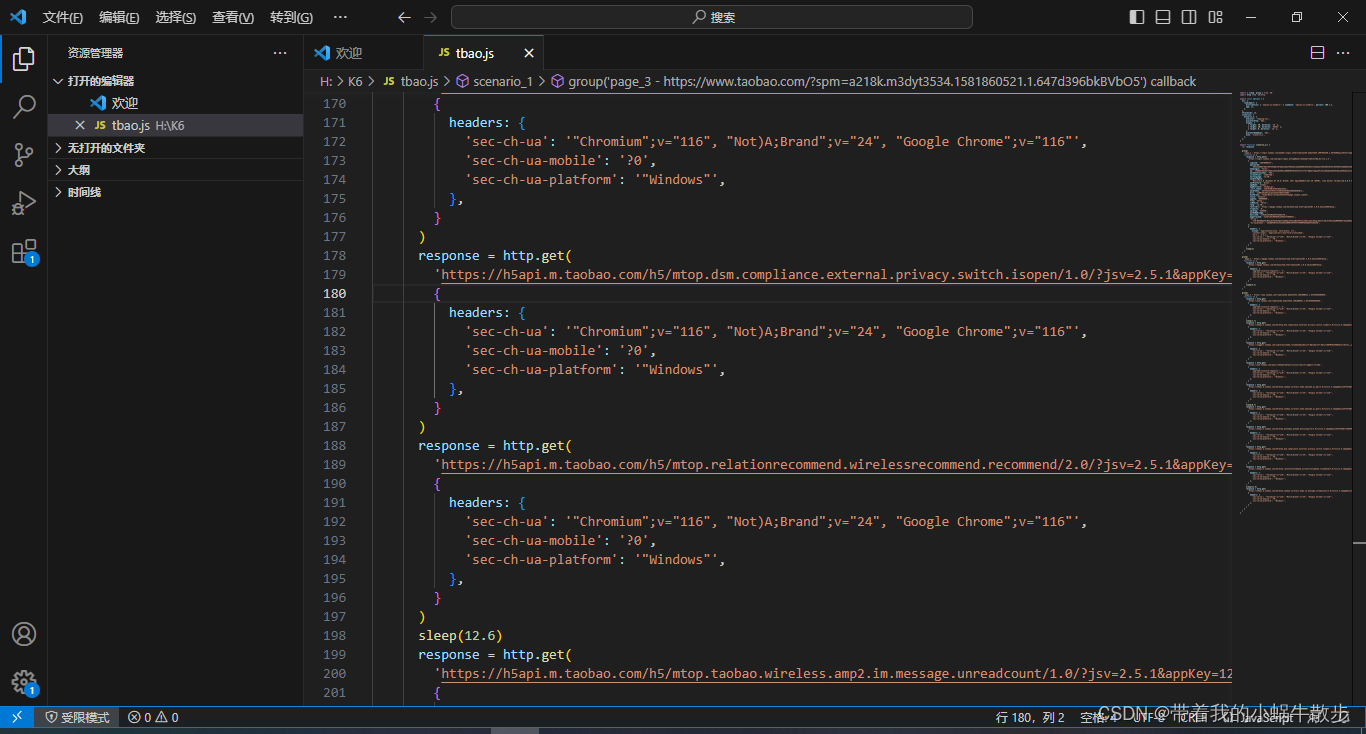Open the Manage gear icon
The width and height of the screenshot is (1366, 734).
click(24, 682)
